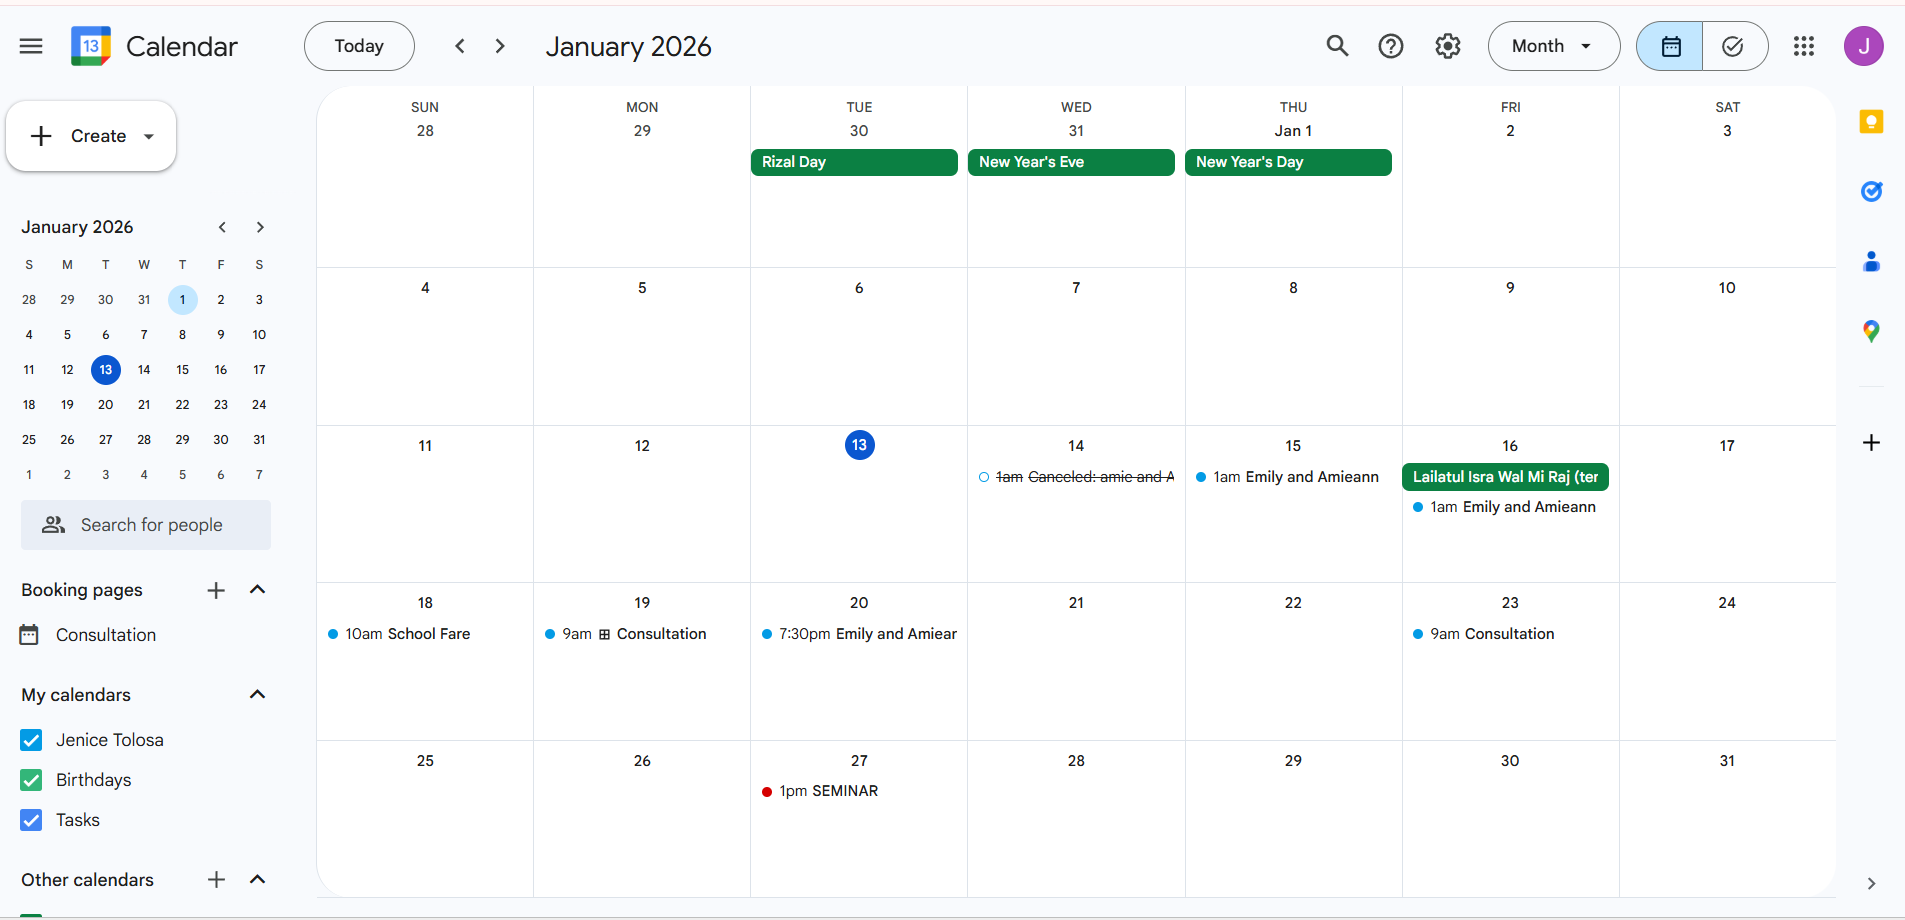Open Google Maps in side panel
Image resolution: width=1905 pixels, height=920 pixels.
1871,331
